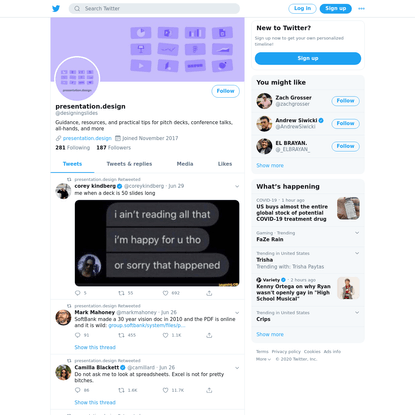Switch to the Tweets & replies tab
Image resolution: width=415 pixels, height=415 pixels.
129,164
